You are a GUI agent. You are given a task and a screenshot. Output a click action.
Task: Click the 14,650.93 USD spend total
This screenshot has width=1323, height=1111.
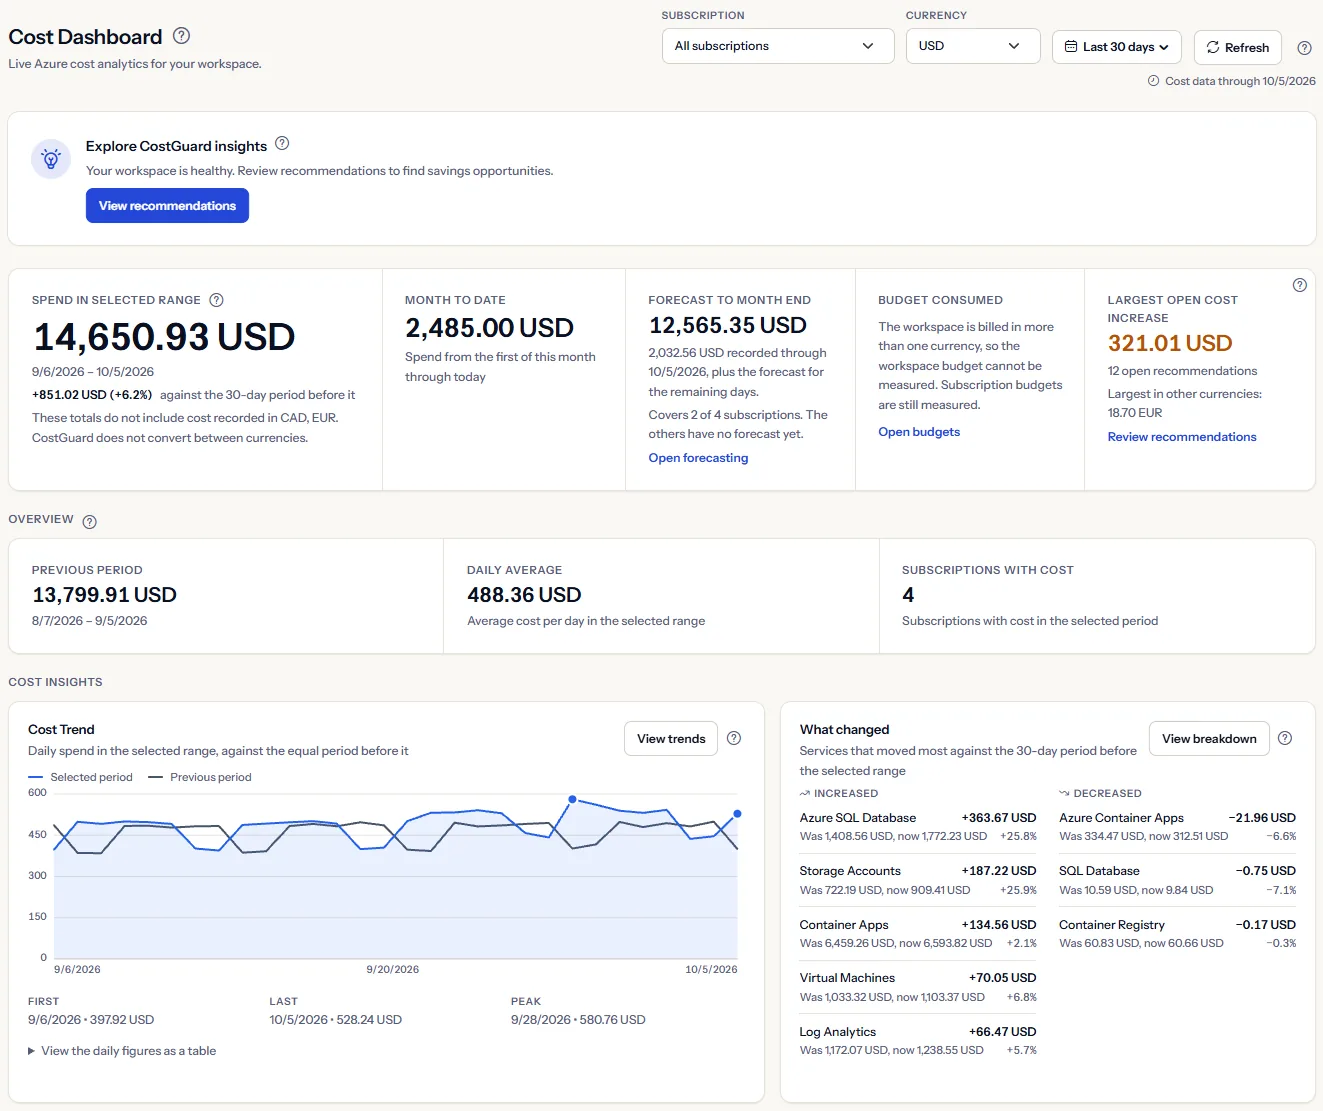(164, 337)
